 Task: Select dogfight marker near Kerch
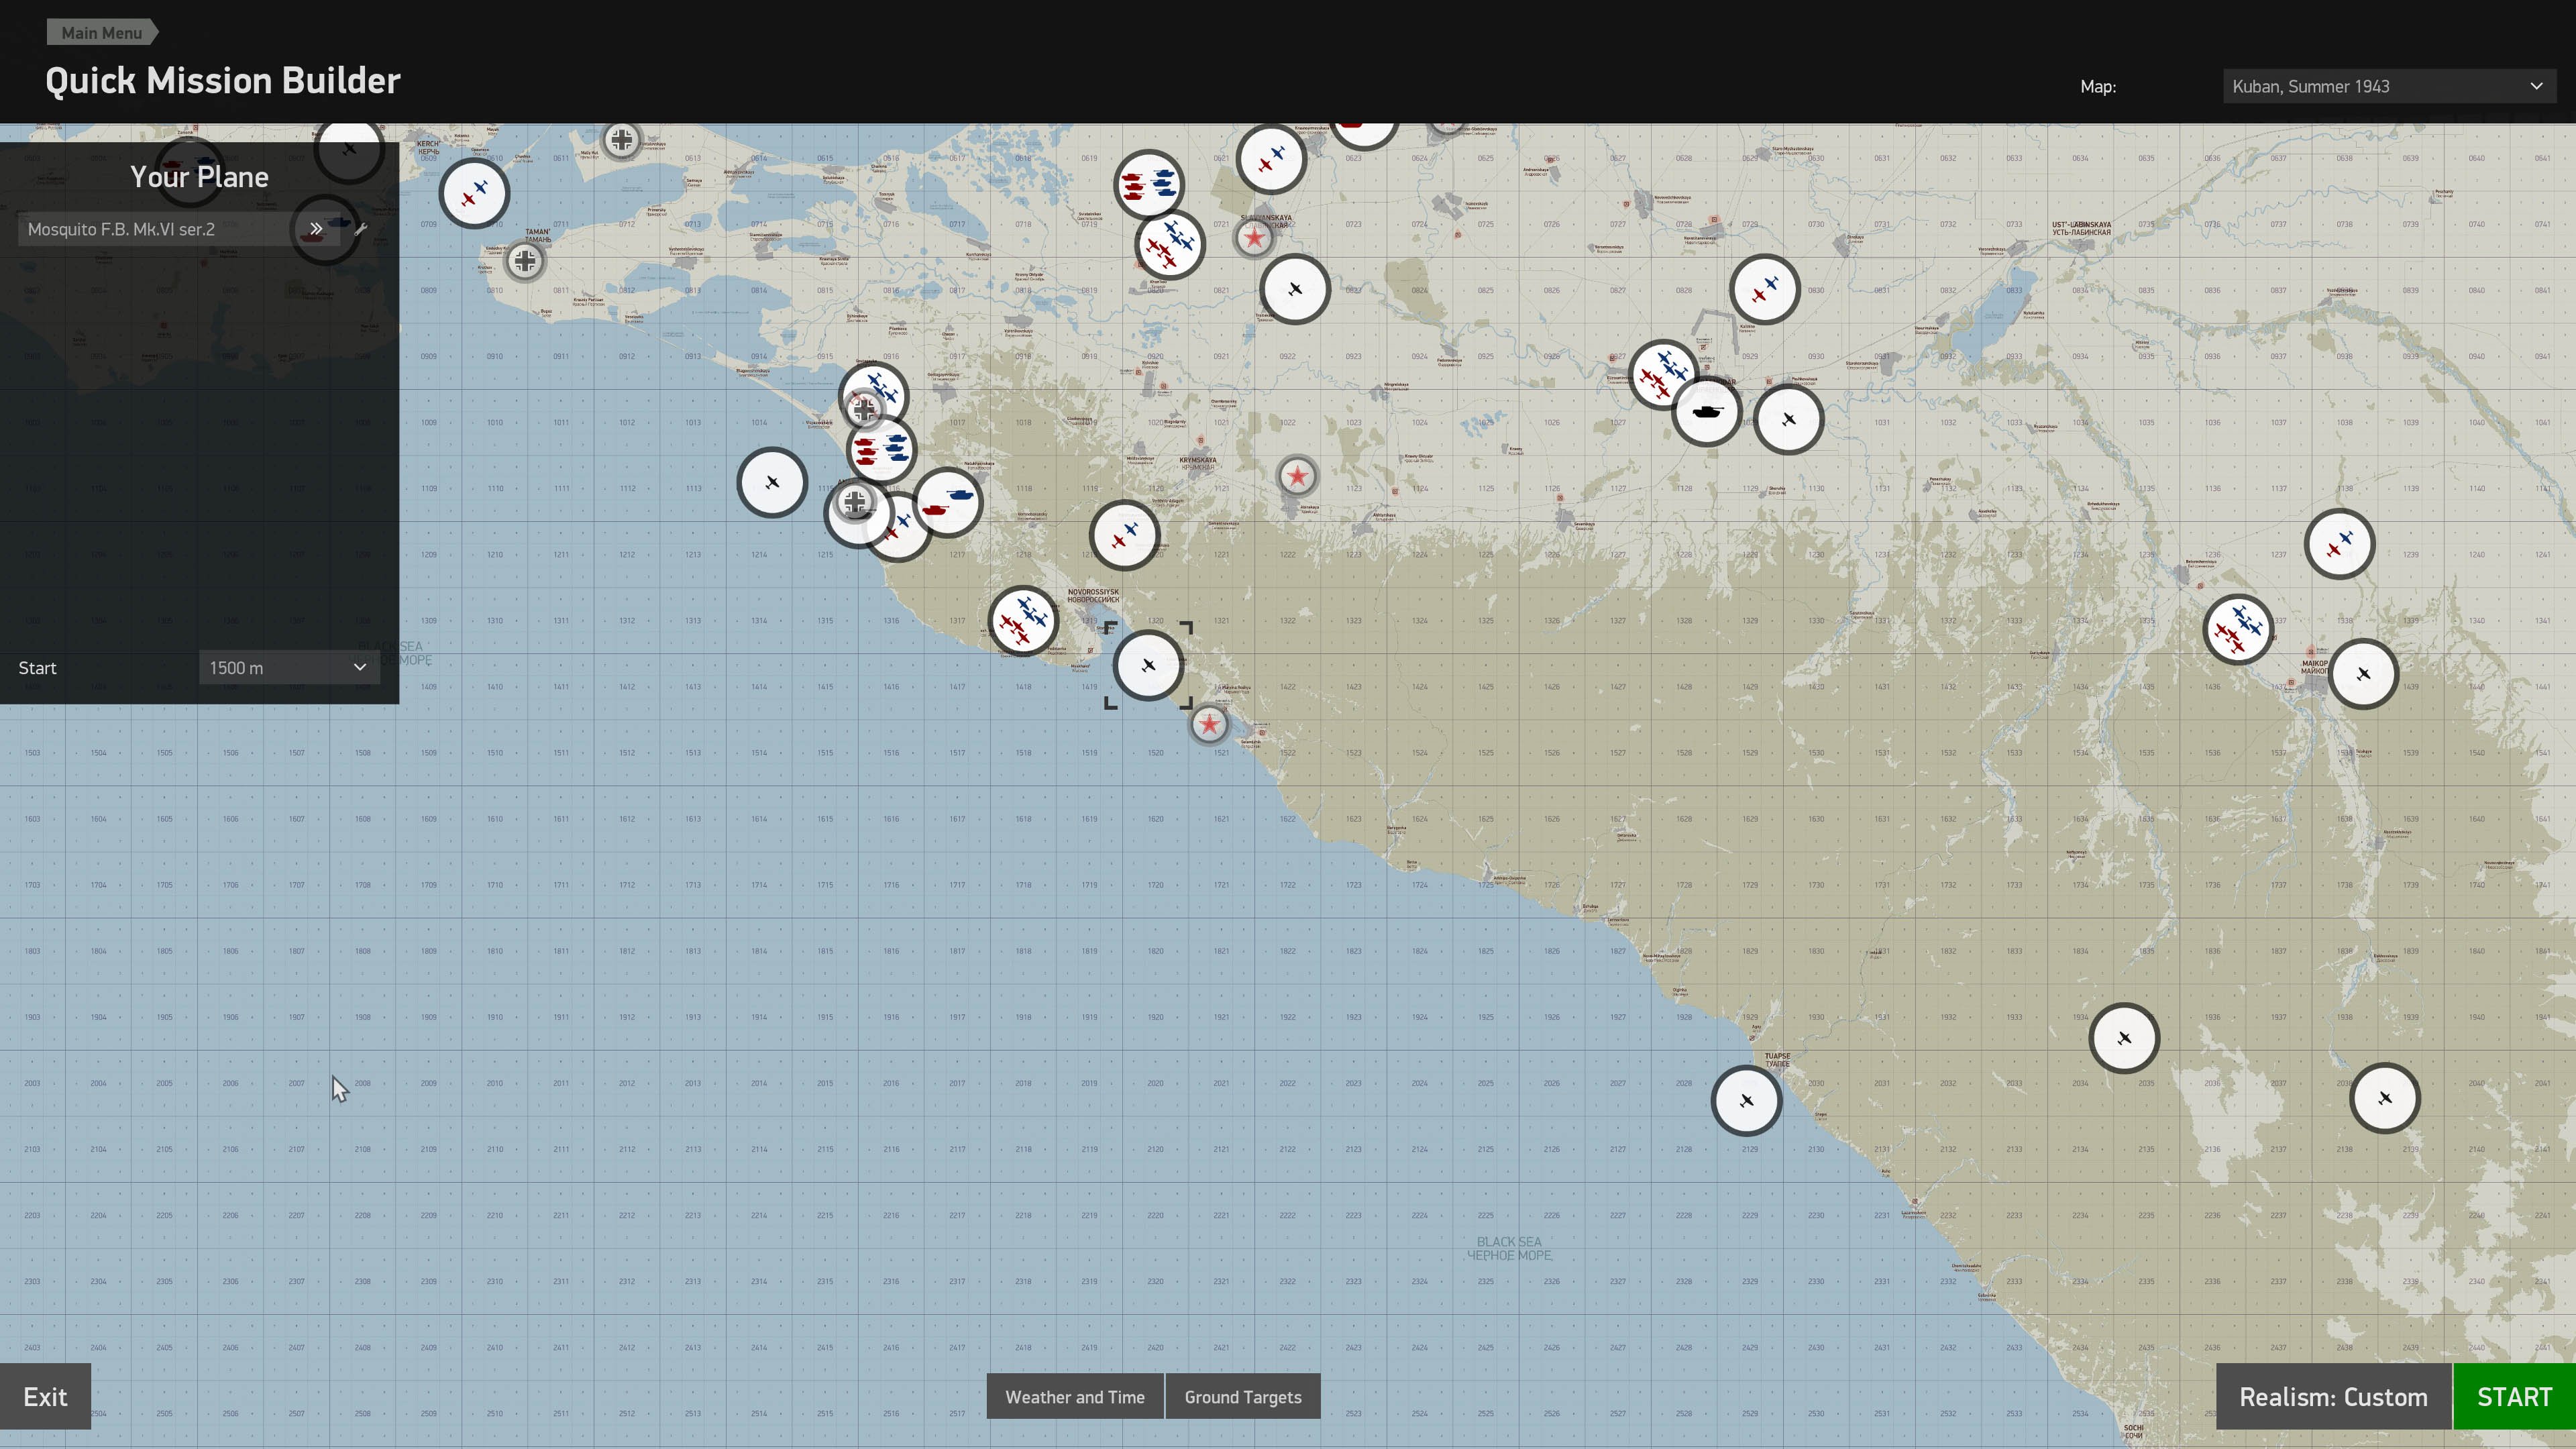[474, 193]
